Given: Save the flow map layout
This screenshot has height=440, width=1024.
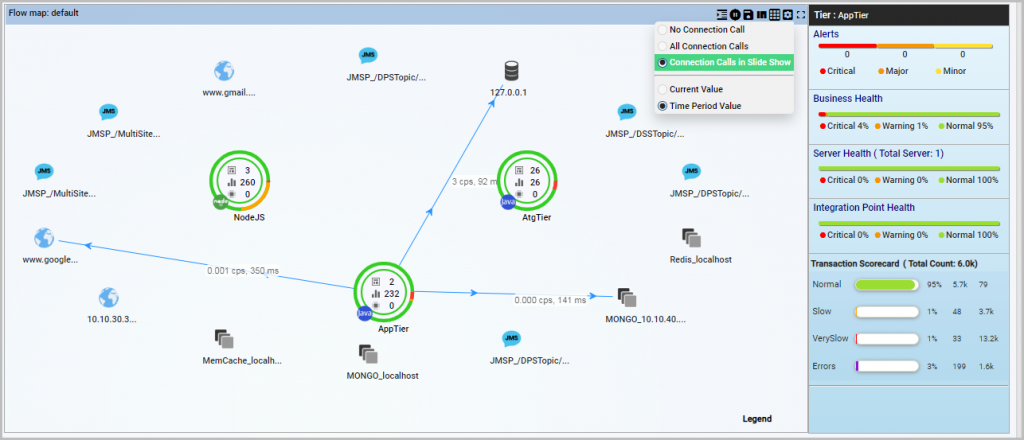Looking at the screenshot, I should 748,14.
